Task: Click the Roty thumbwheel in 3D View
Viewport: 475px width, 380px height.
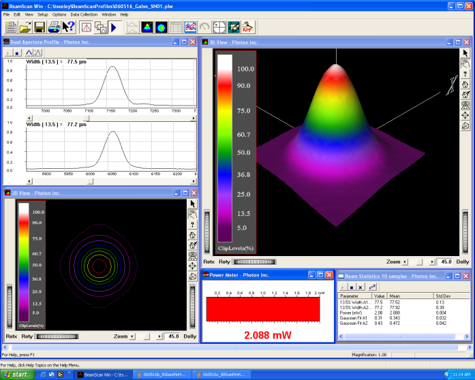Action: [254, 262]
